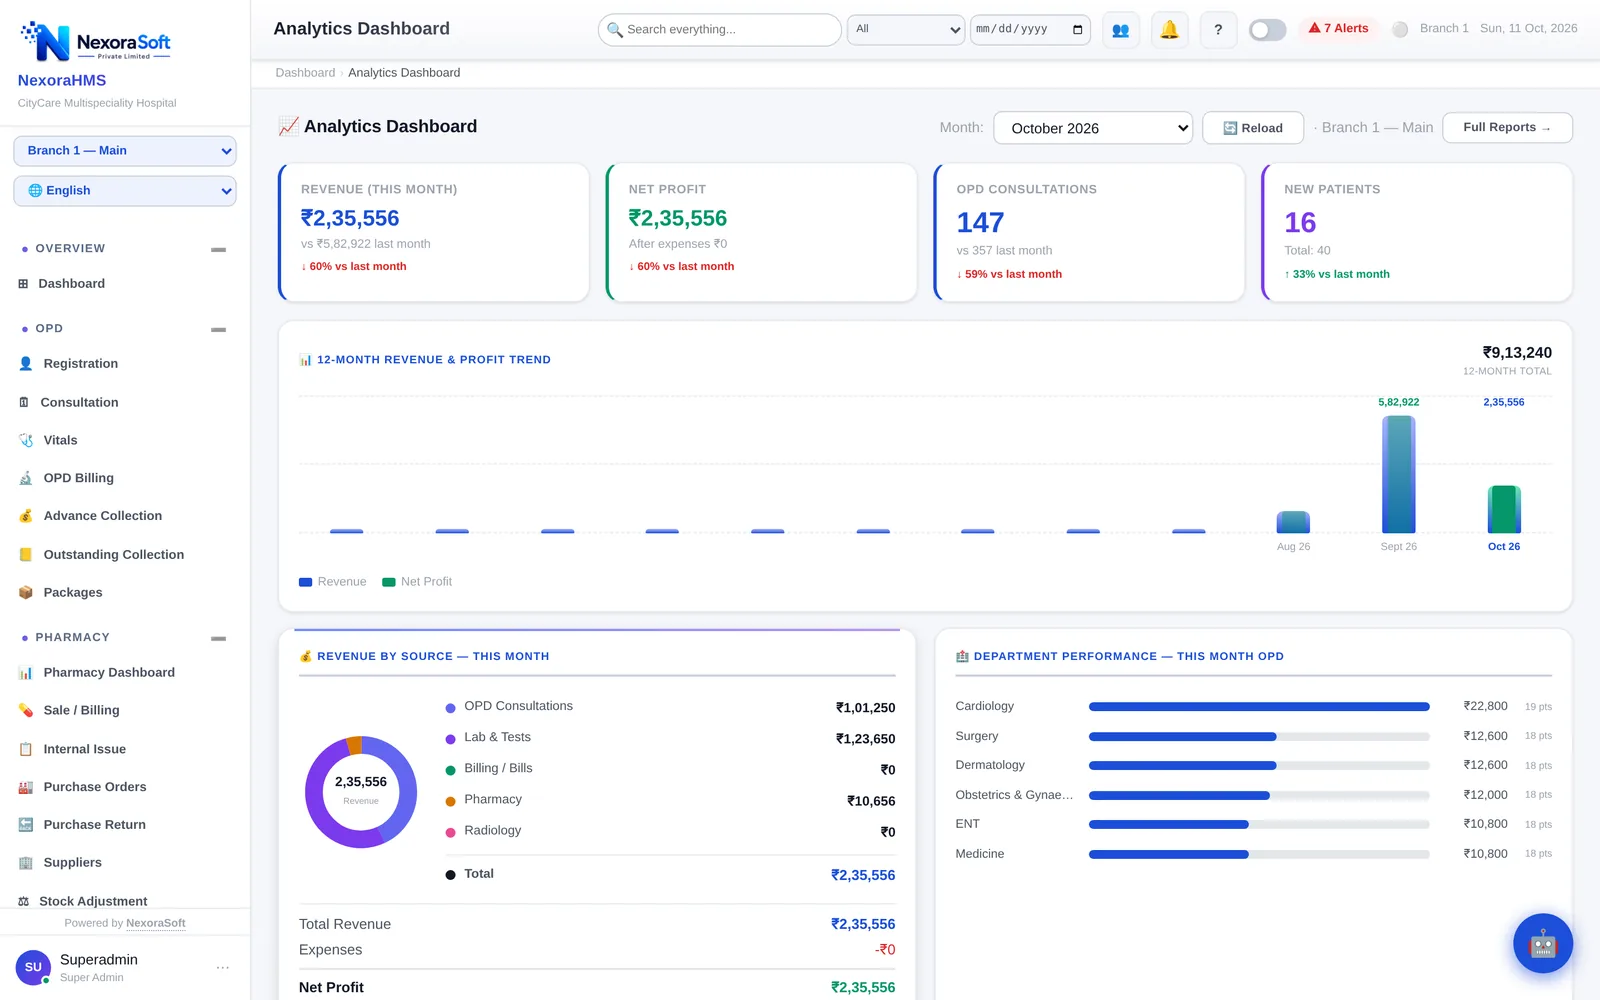Image resolution: width=1600 pixels, height=1000 pixels.
Task: Click the Cardiology performance bar
Action: [x=1259, y=707]
